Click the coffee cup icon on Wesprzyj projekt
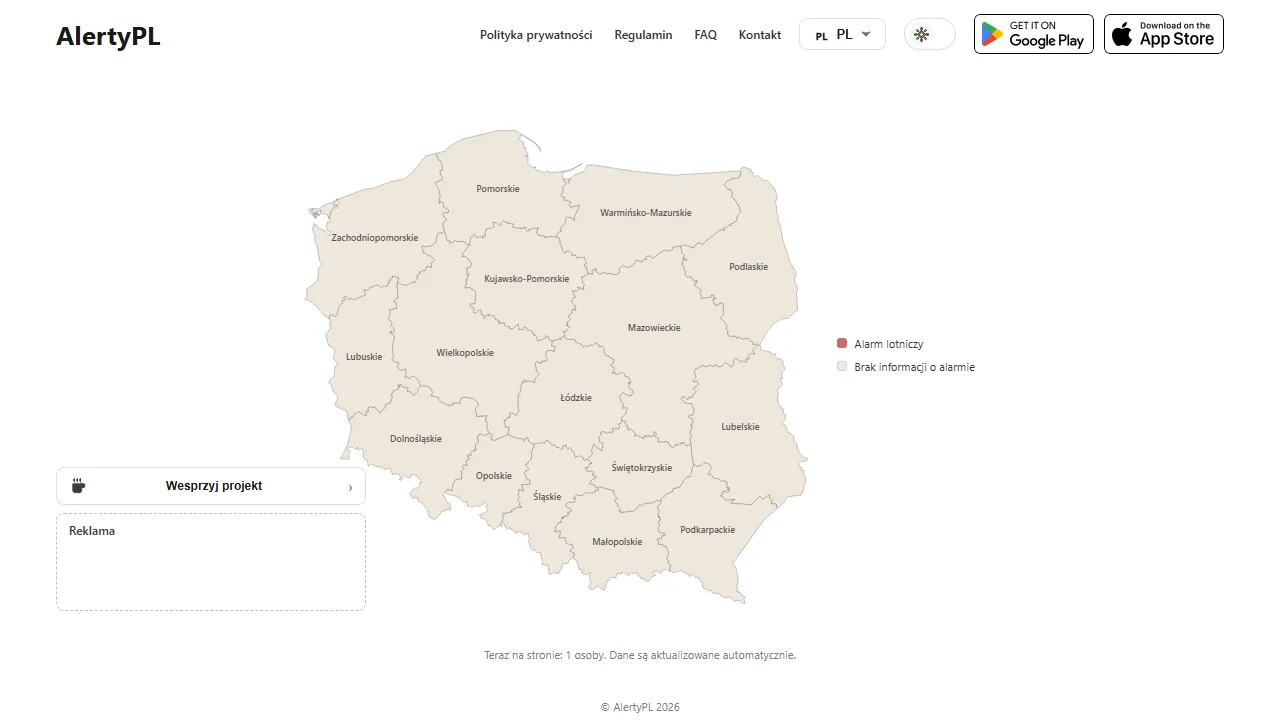The height and width of the screenshot is (720, 1280). [78, 485]
